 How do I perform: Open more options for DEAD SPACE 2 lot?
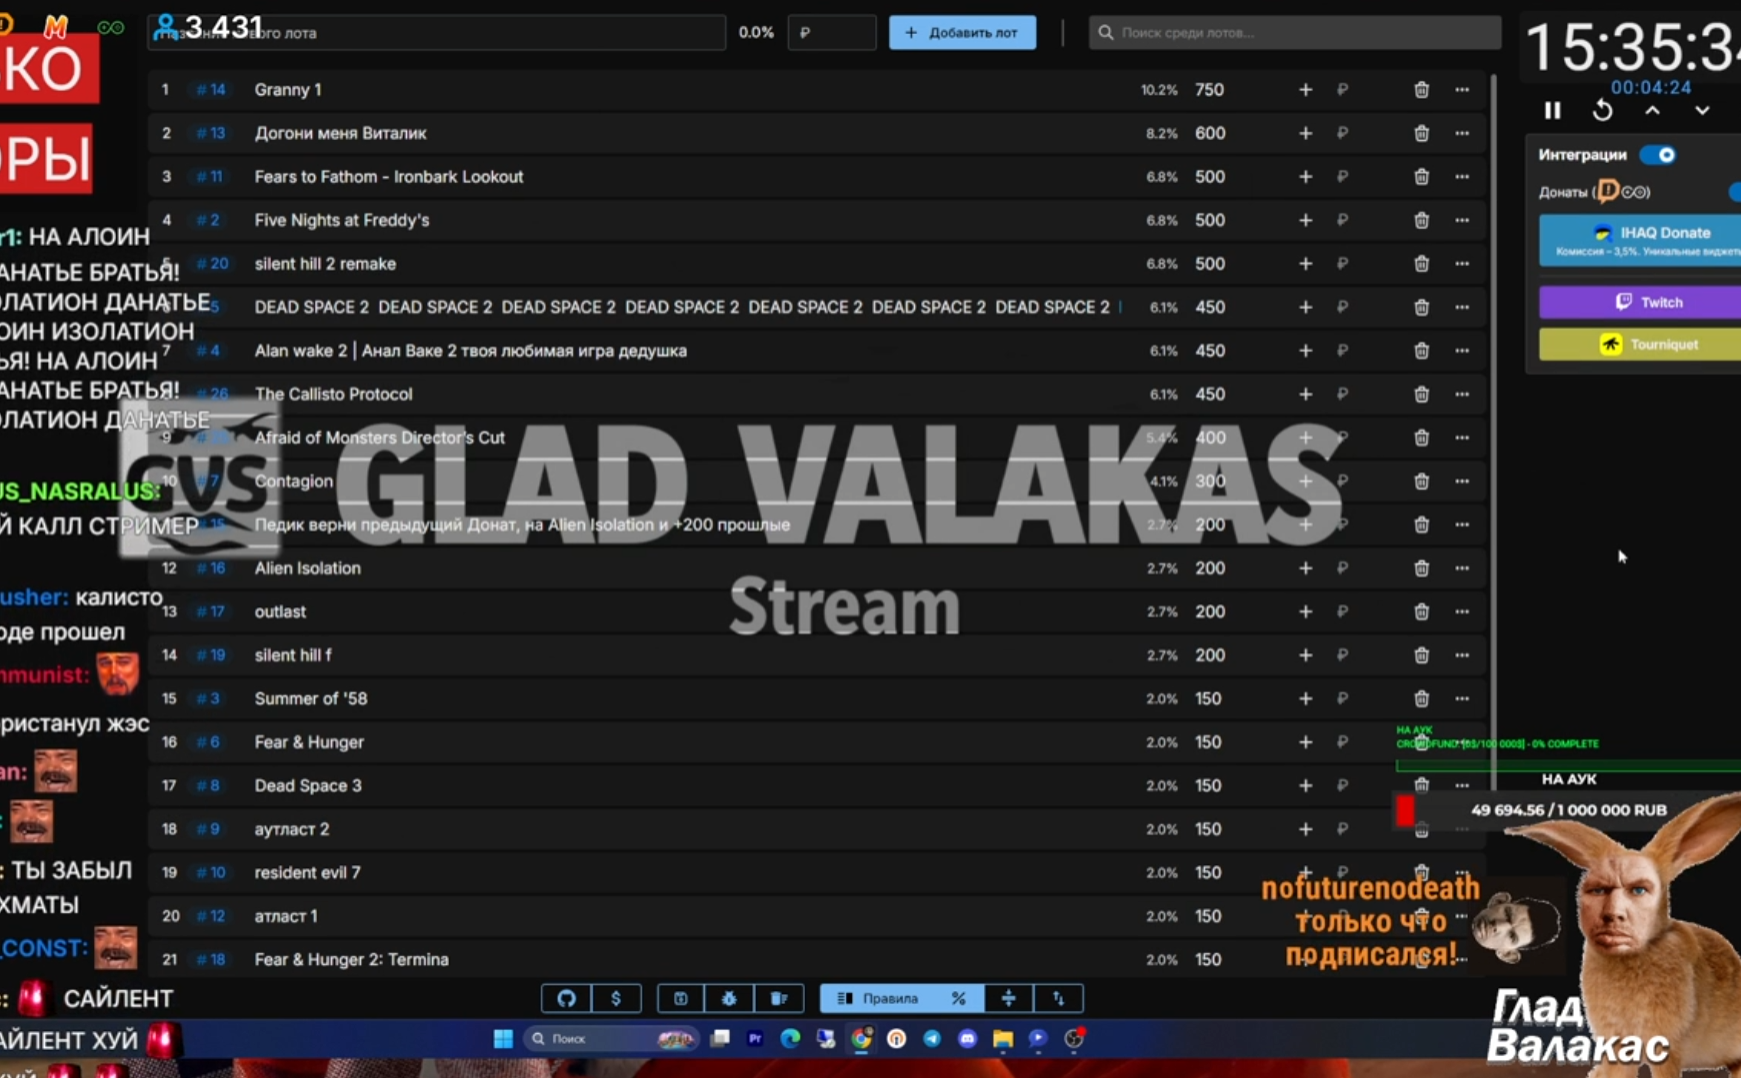coord(1462,307)
